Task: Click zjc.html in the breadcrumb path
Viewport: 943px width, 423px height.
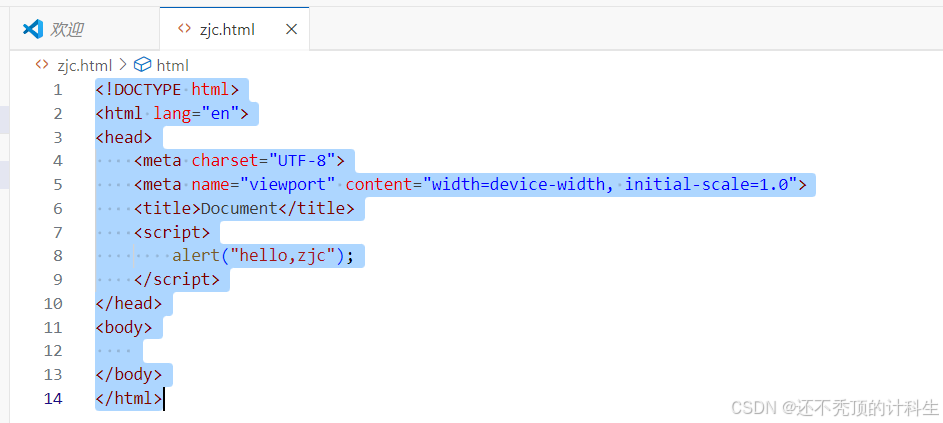Action: point(85,65)
